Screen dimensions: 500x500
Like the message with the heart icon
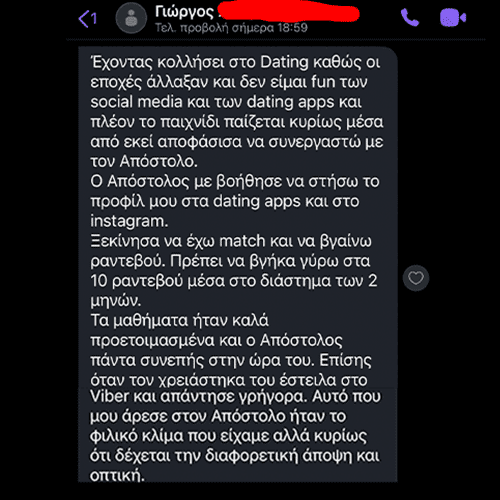click(x=416, y=278)
